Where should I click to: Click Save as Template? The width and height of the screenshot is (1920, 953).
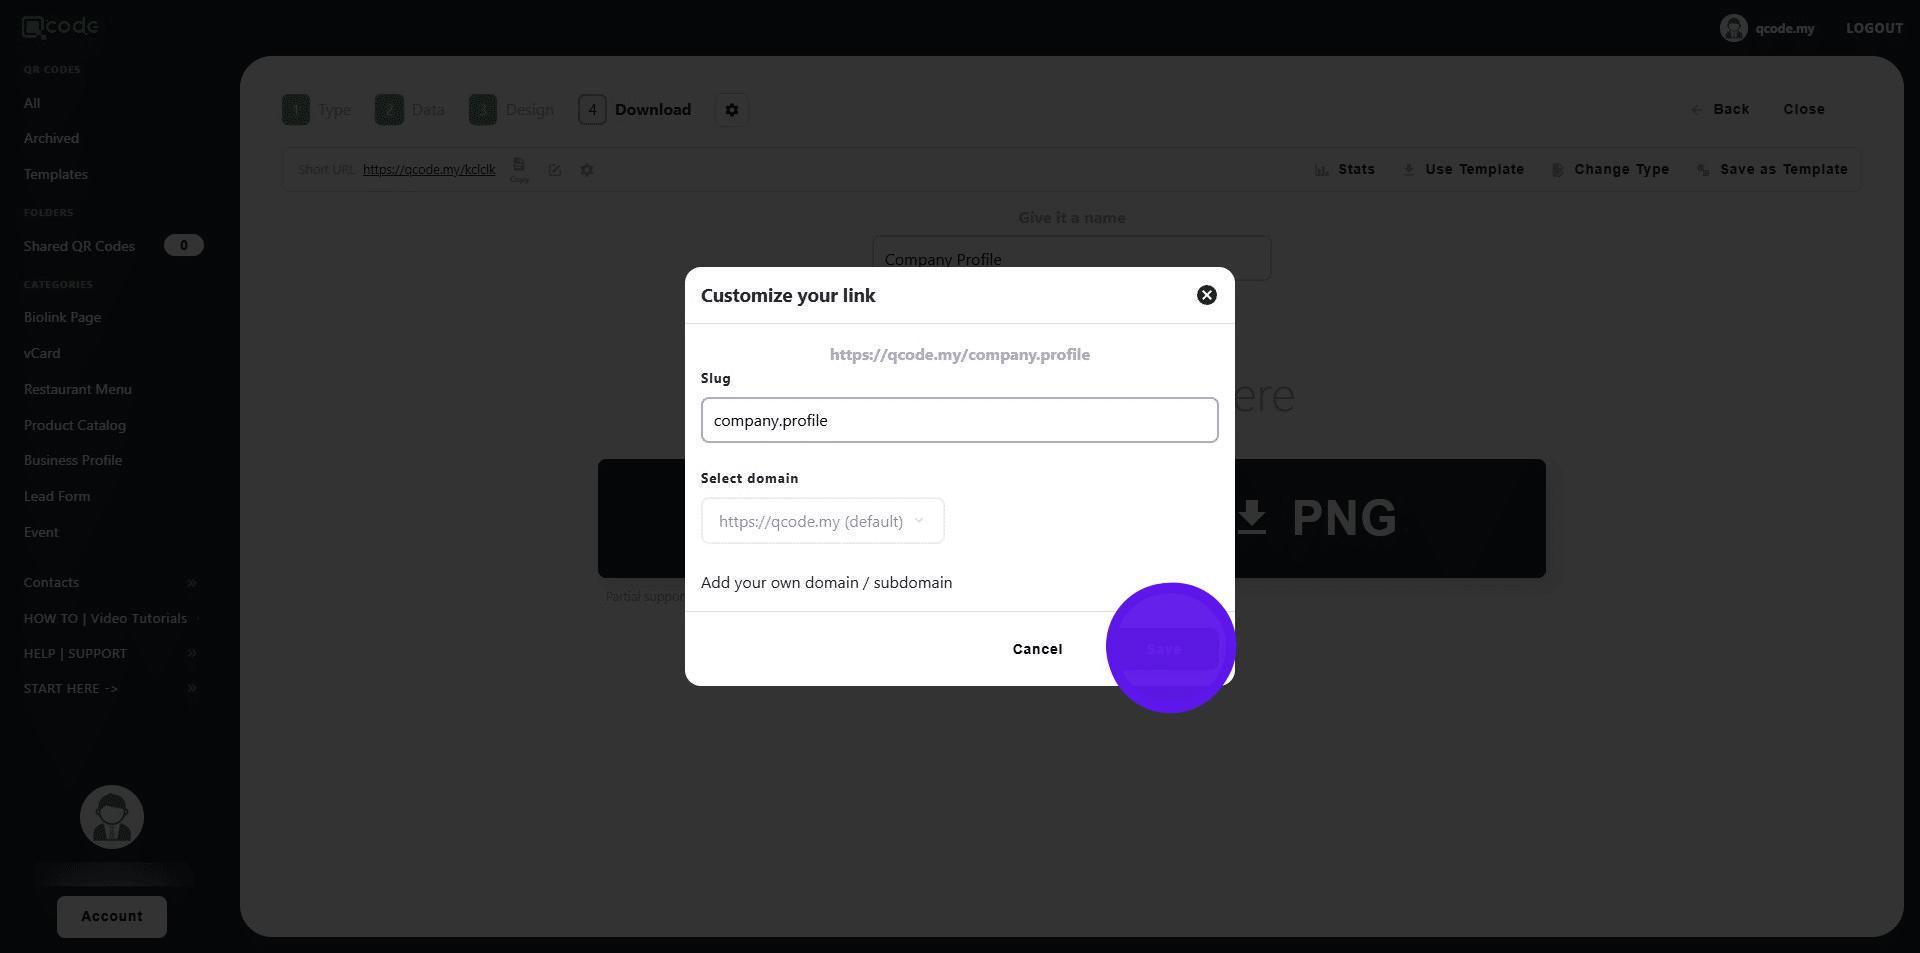(1772, 170)
